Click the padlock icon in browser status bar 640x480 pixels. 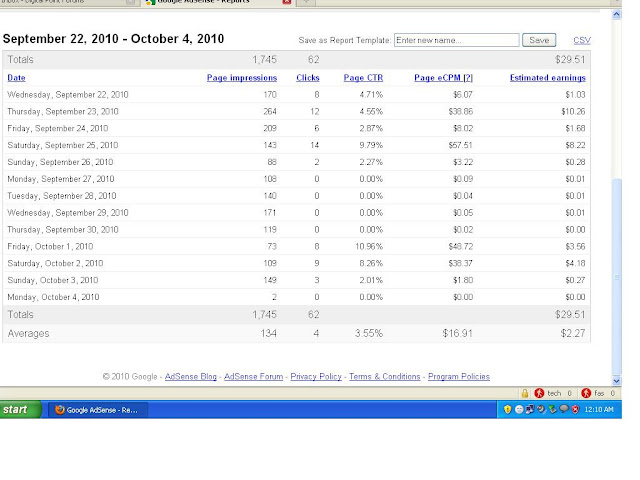pos(525,393)
